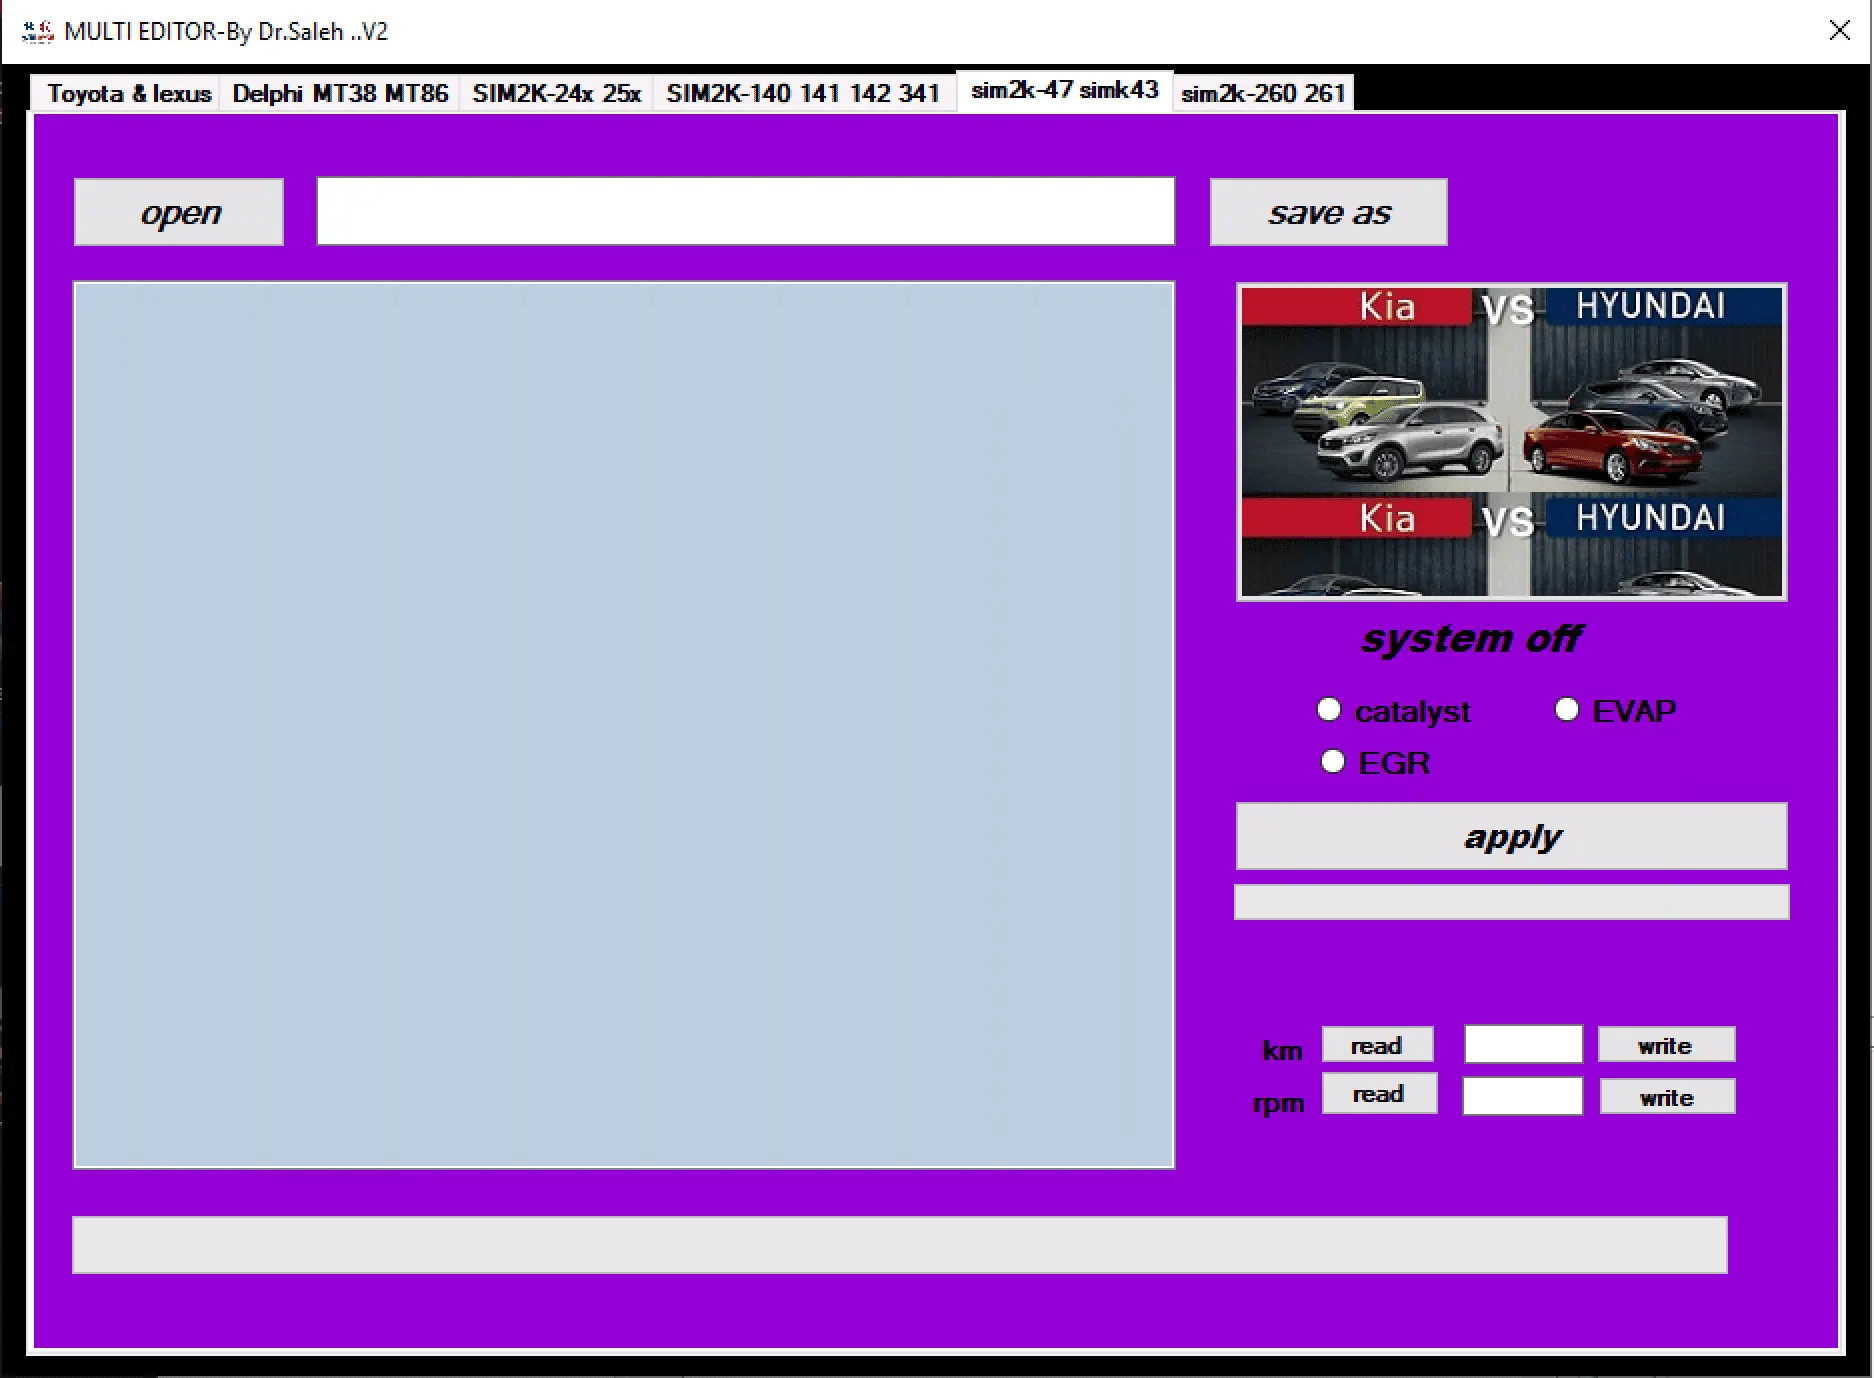Click the 'rpm' label
This screenshot has width=1874, height=1378.
point(1279,1103)
